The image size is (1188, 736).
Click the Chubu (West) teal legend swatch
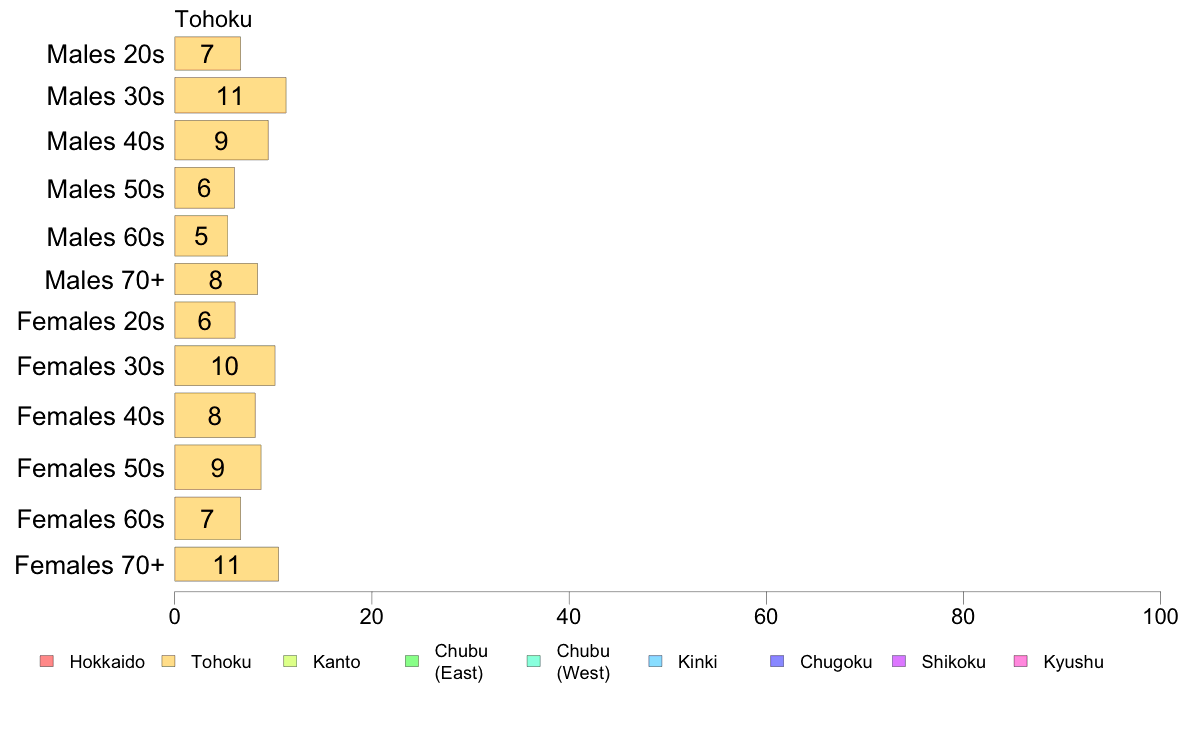tap(533, 661)
